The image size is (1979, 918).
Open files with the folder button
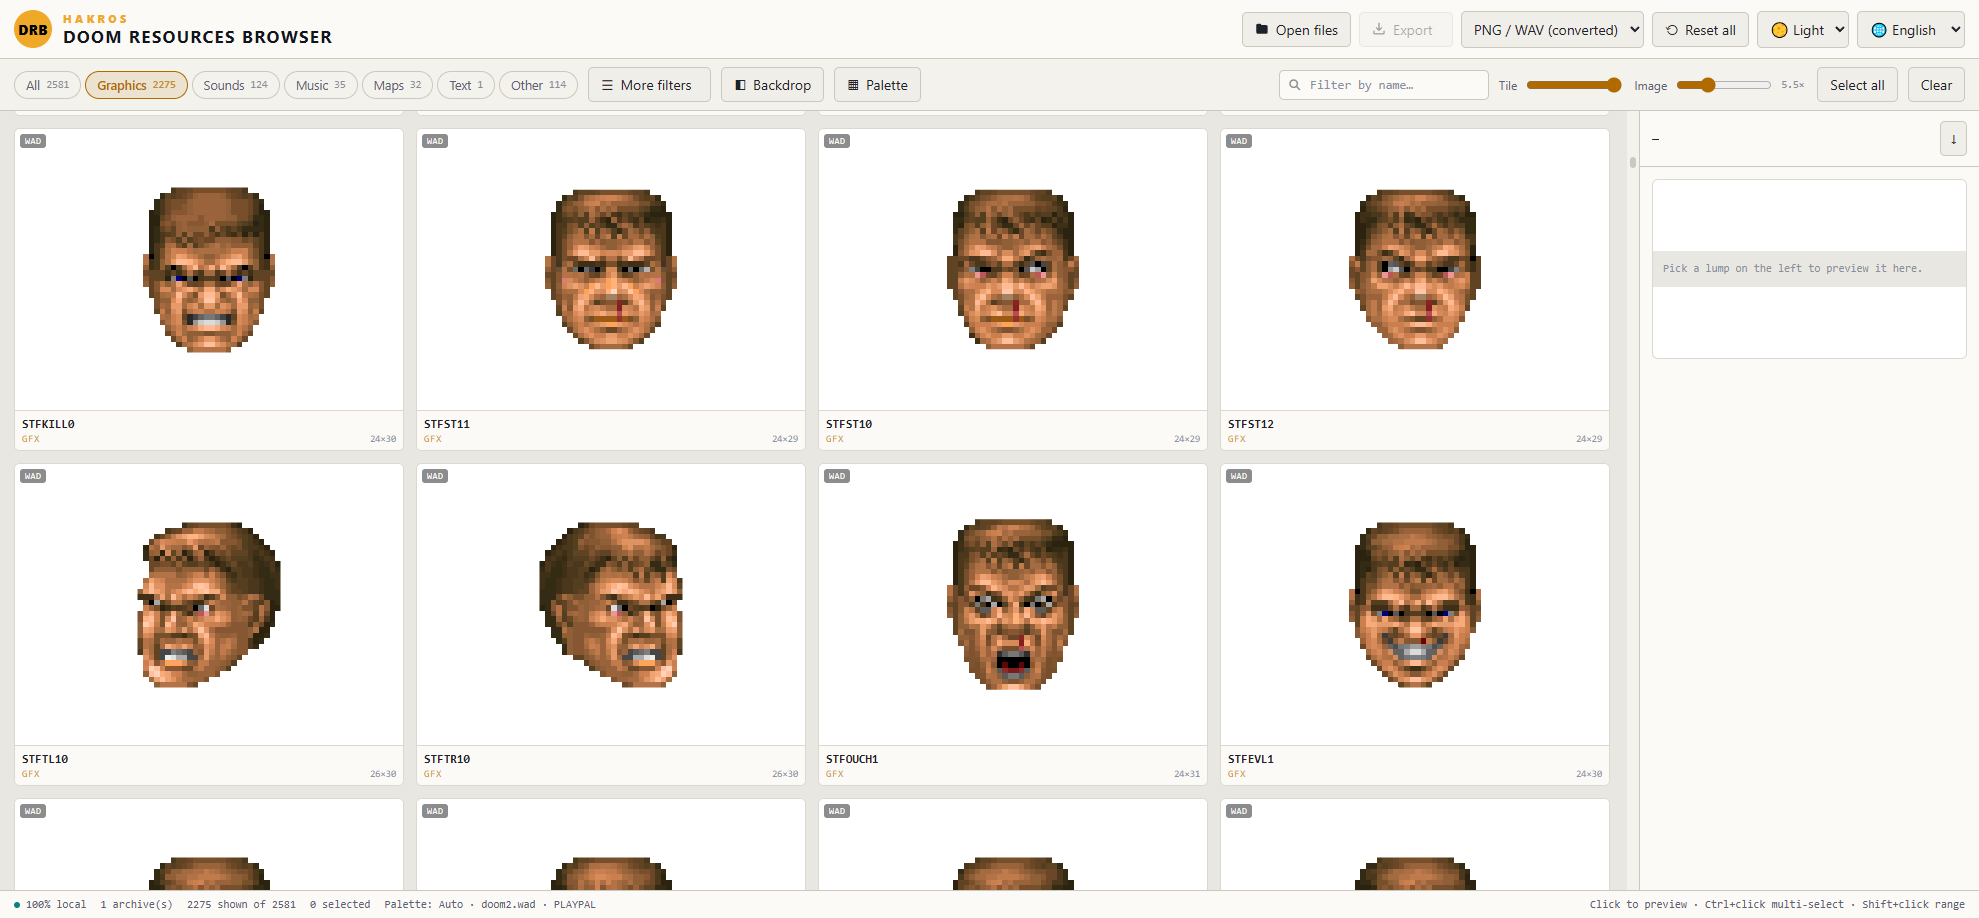(x=1296, y=30)
